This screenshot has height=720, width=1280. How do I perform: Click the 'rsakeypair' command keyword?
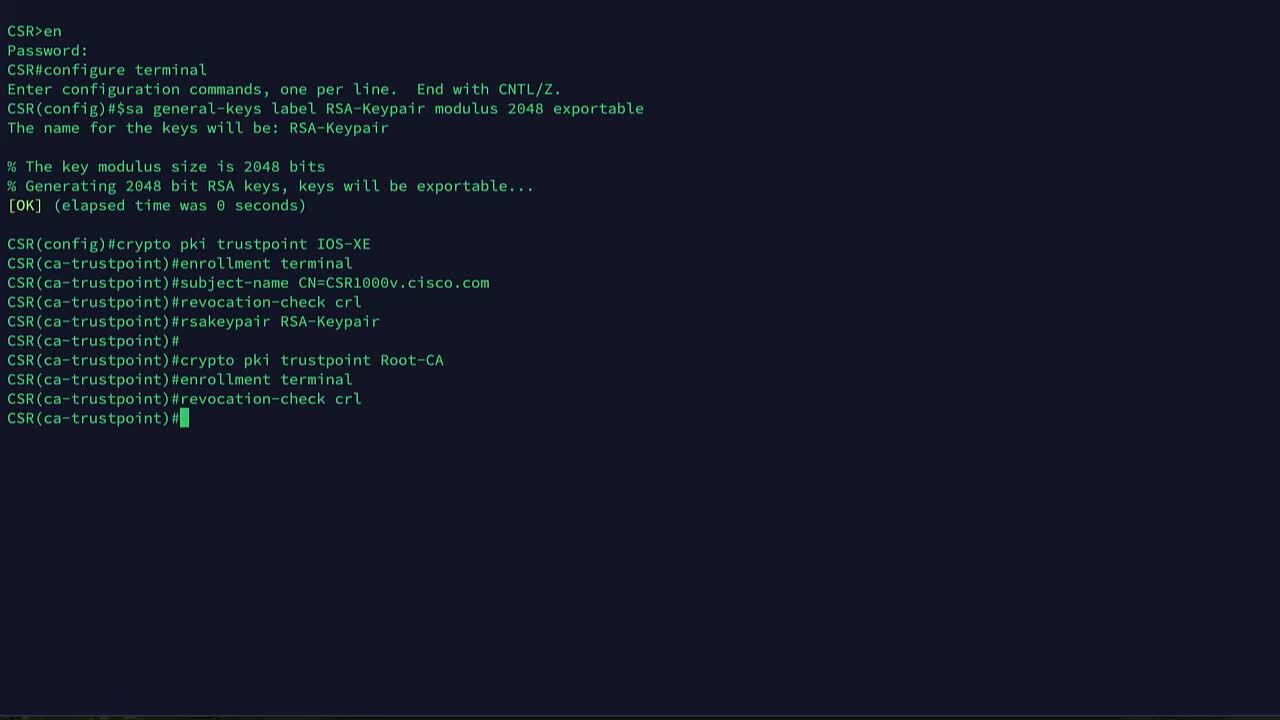coord(225,321)
